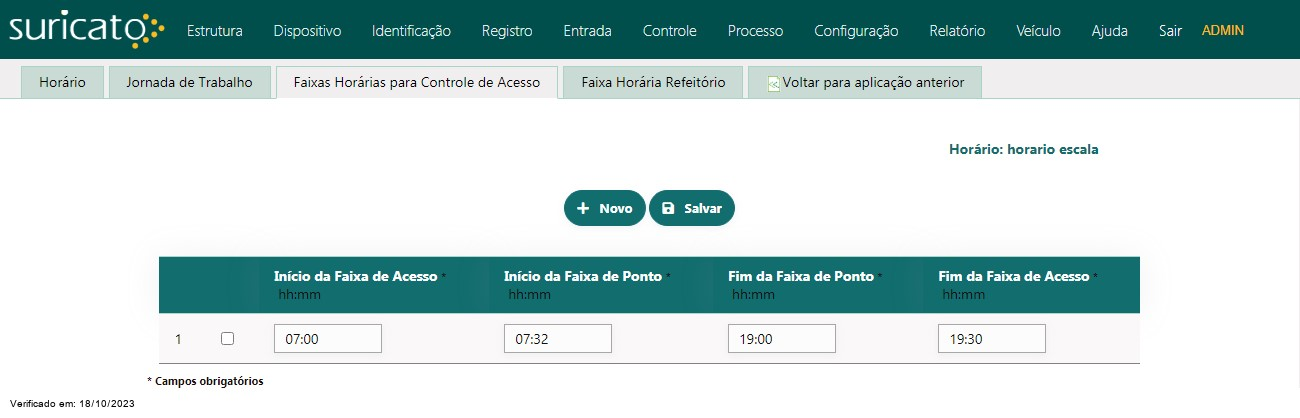
Task: Click the Suricato logo
Action: point(86,30)
